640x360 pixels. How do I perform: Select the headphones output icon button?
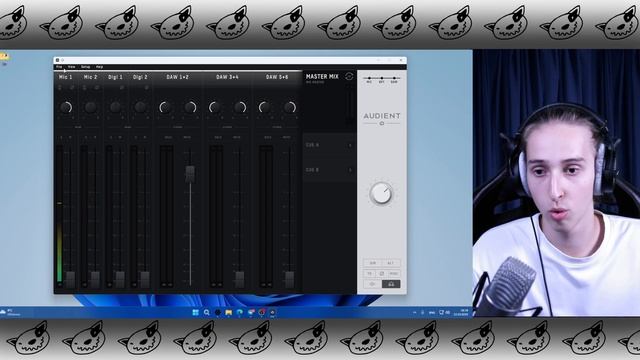391,284
